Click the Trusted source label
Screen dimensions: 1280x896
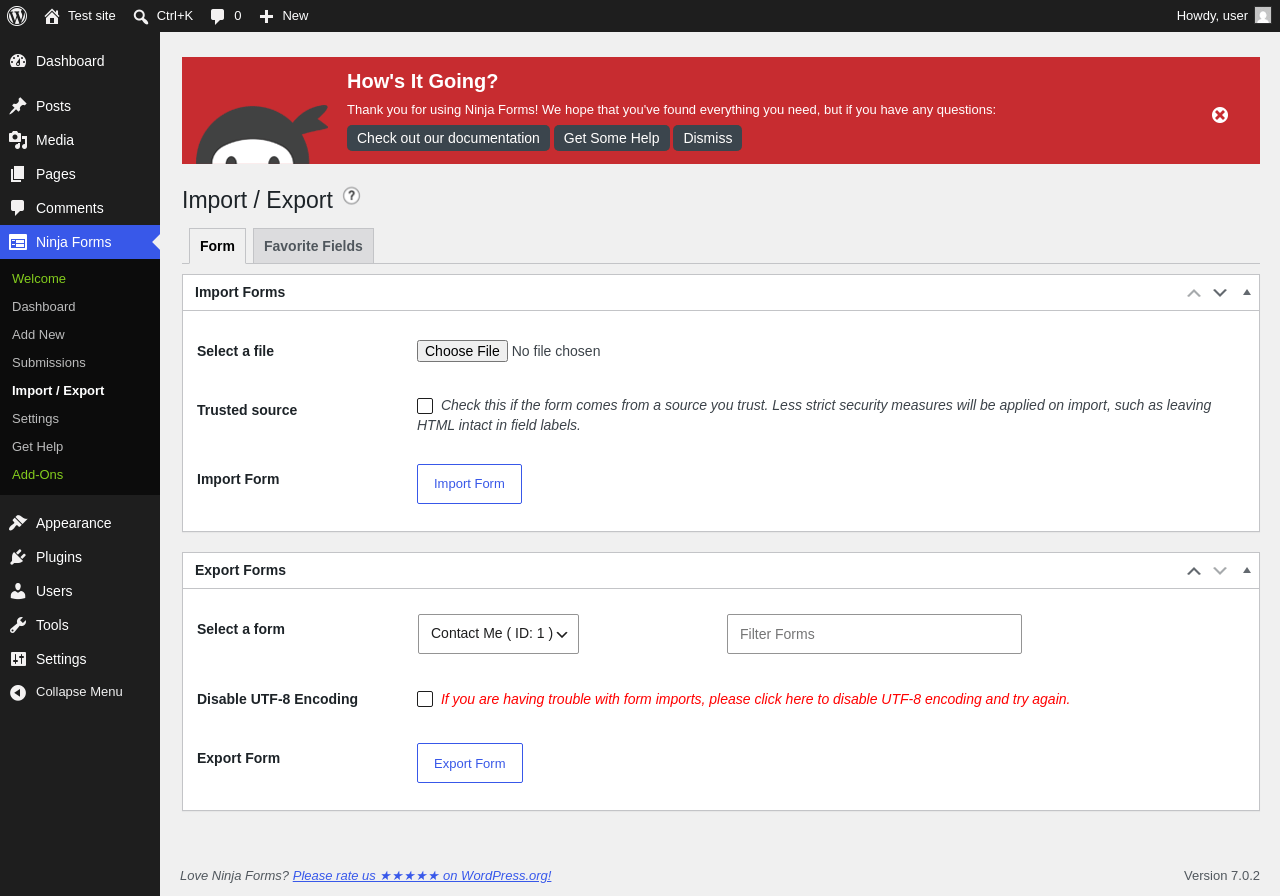point(247,410)
